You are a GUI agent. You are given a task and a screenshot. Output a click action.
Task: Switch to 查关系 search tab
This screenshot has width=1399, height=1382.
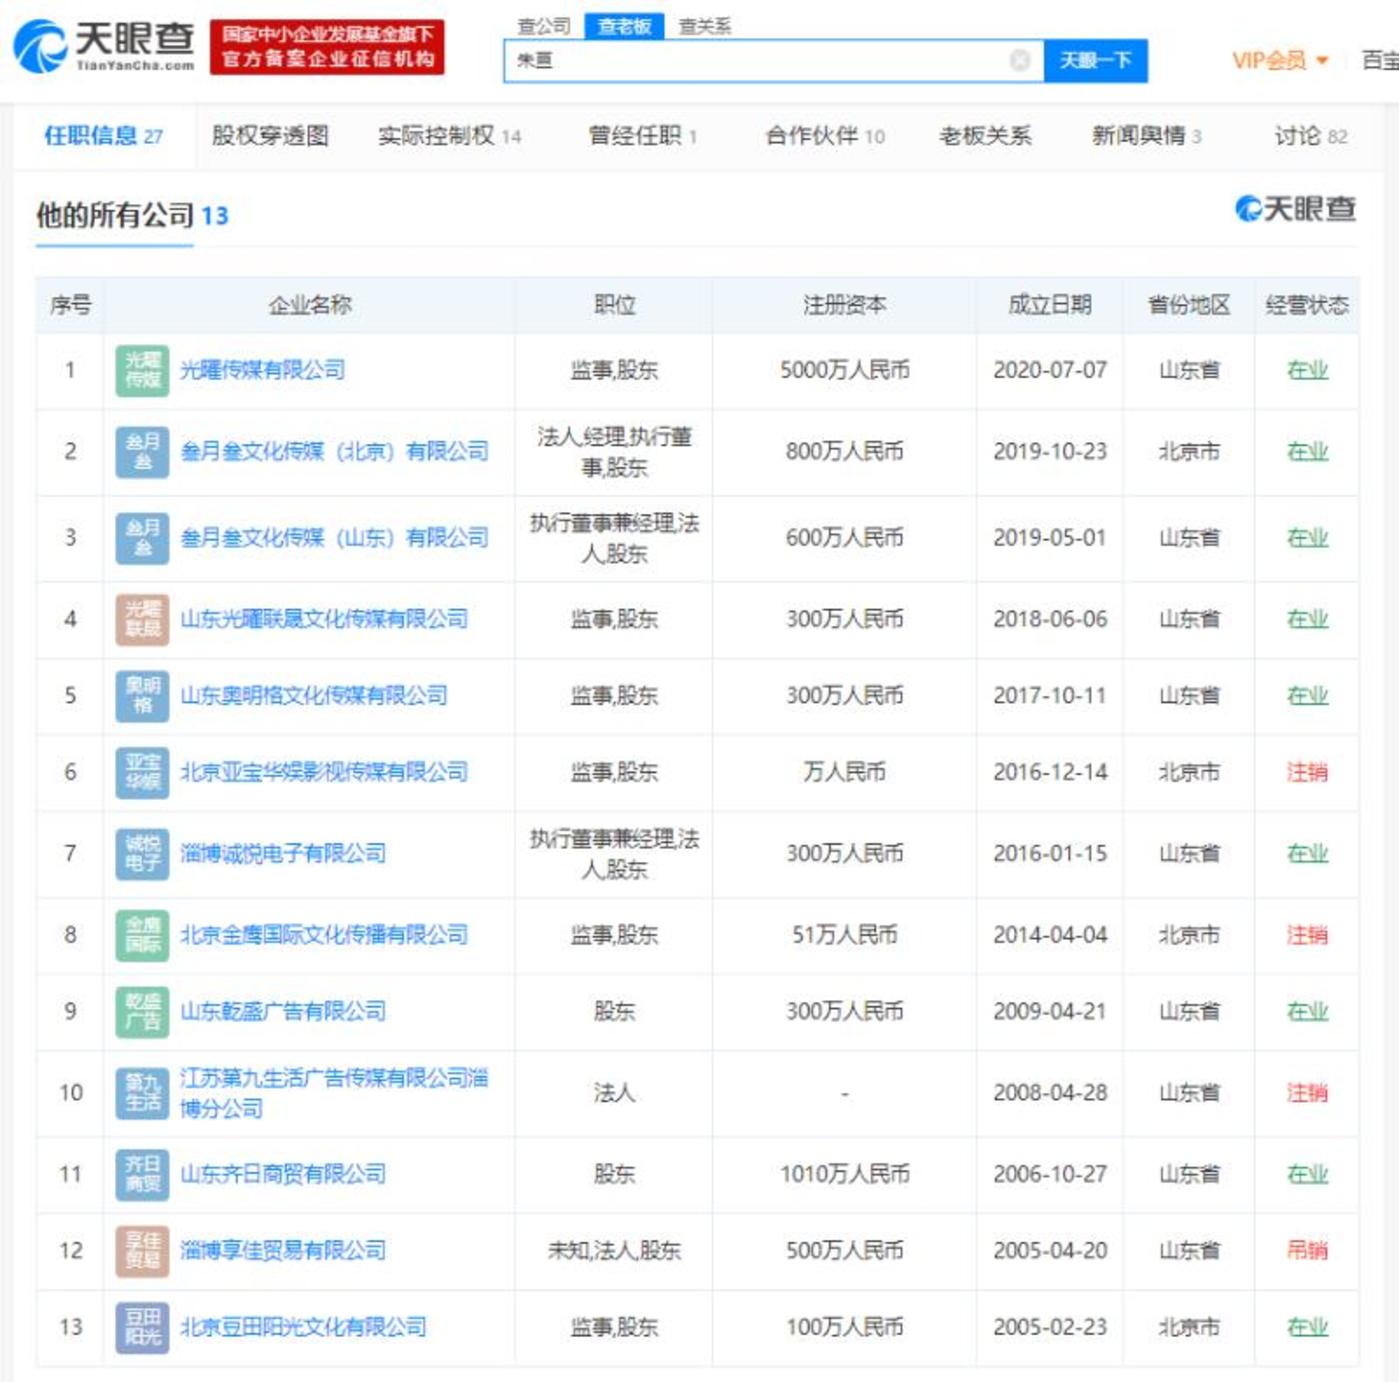pyautogui.click(x=705, y=26)
